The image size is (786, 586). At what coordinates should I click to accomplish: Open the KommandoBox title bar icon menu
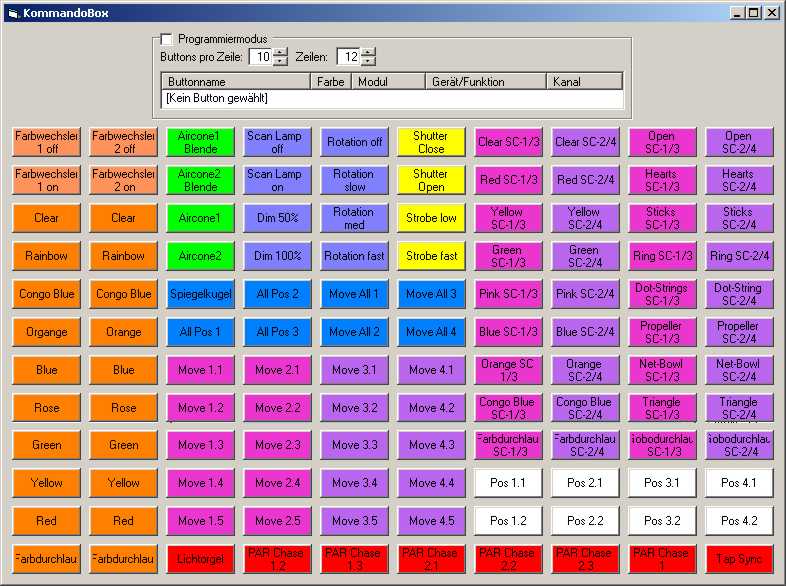pyautogui.click(x=13, y=13)
